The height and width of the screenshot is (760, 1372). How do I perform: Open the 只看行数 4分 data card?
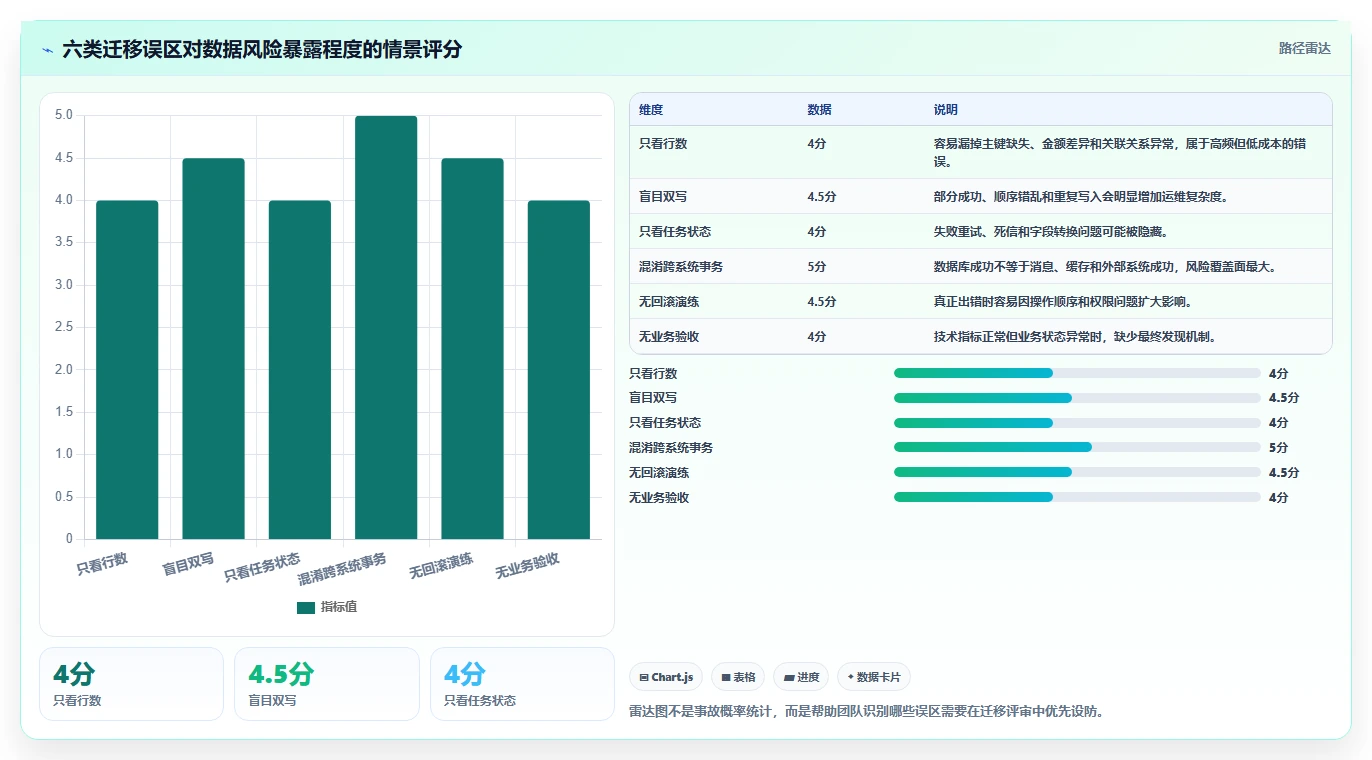point(131,684)
